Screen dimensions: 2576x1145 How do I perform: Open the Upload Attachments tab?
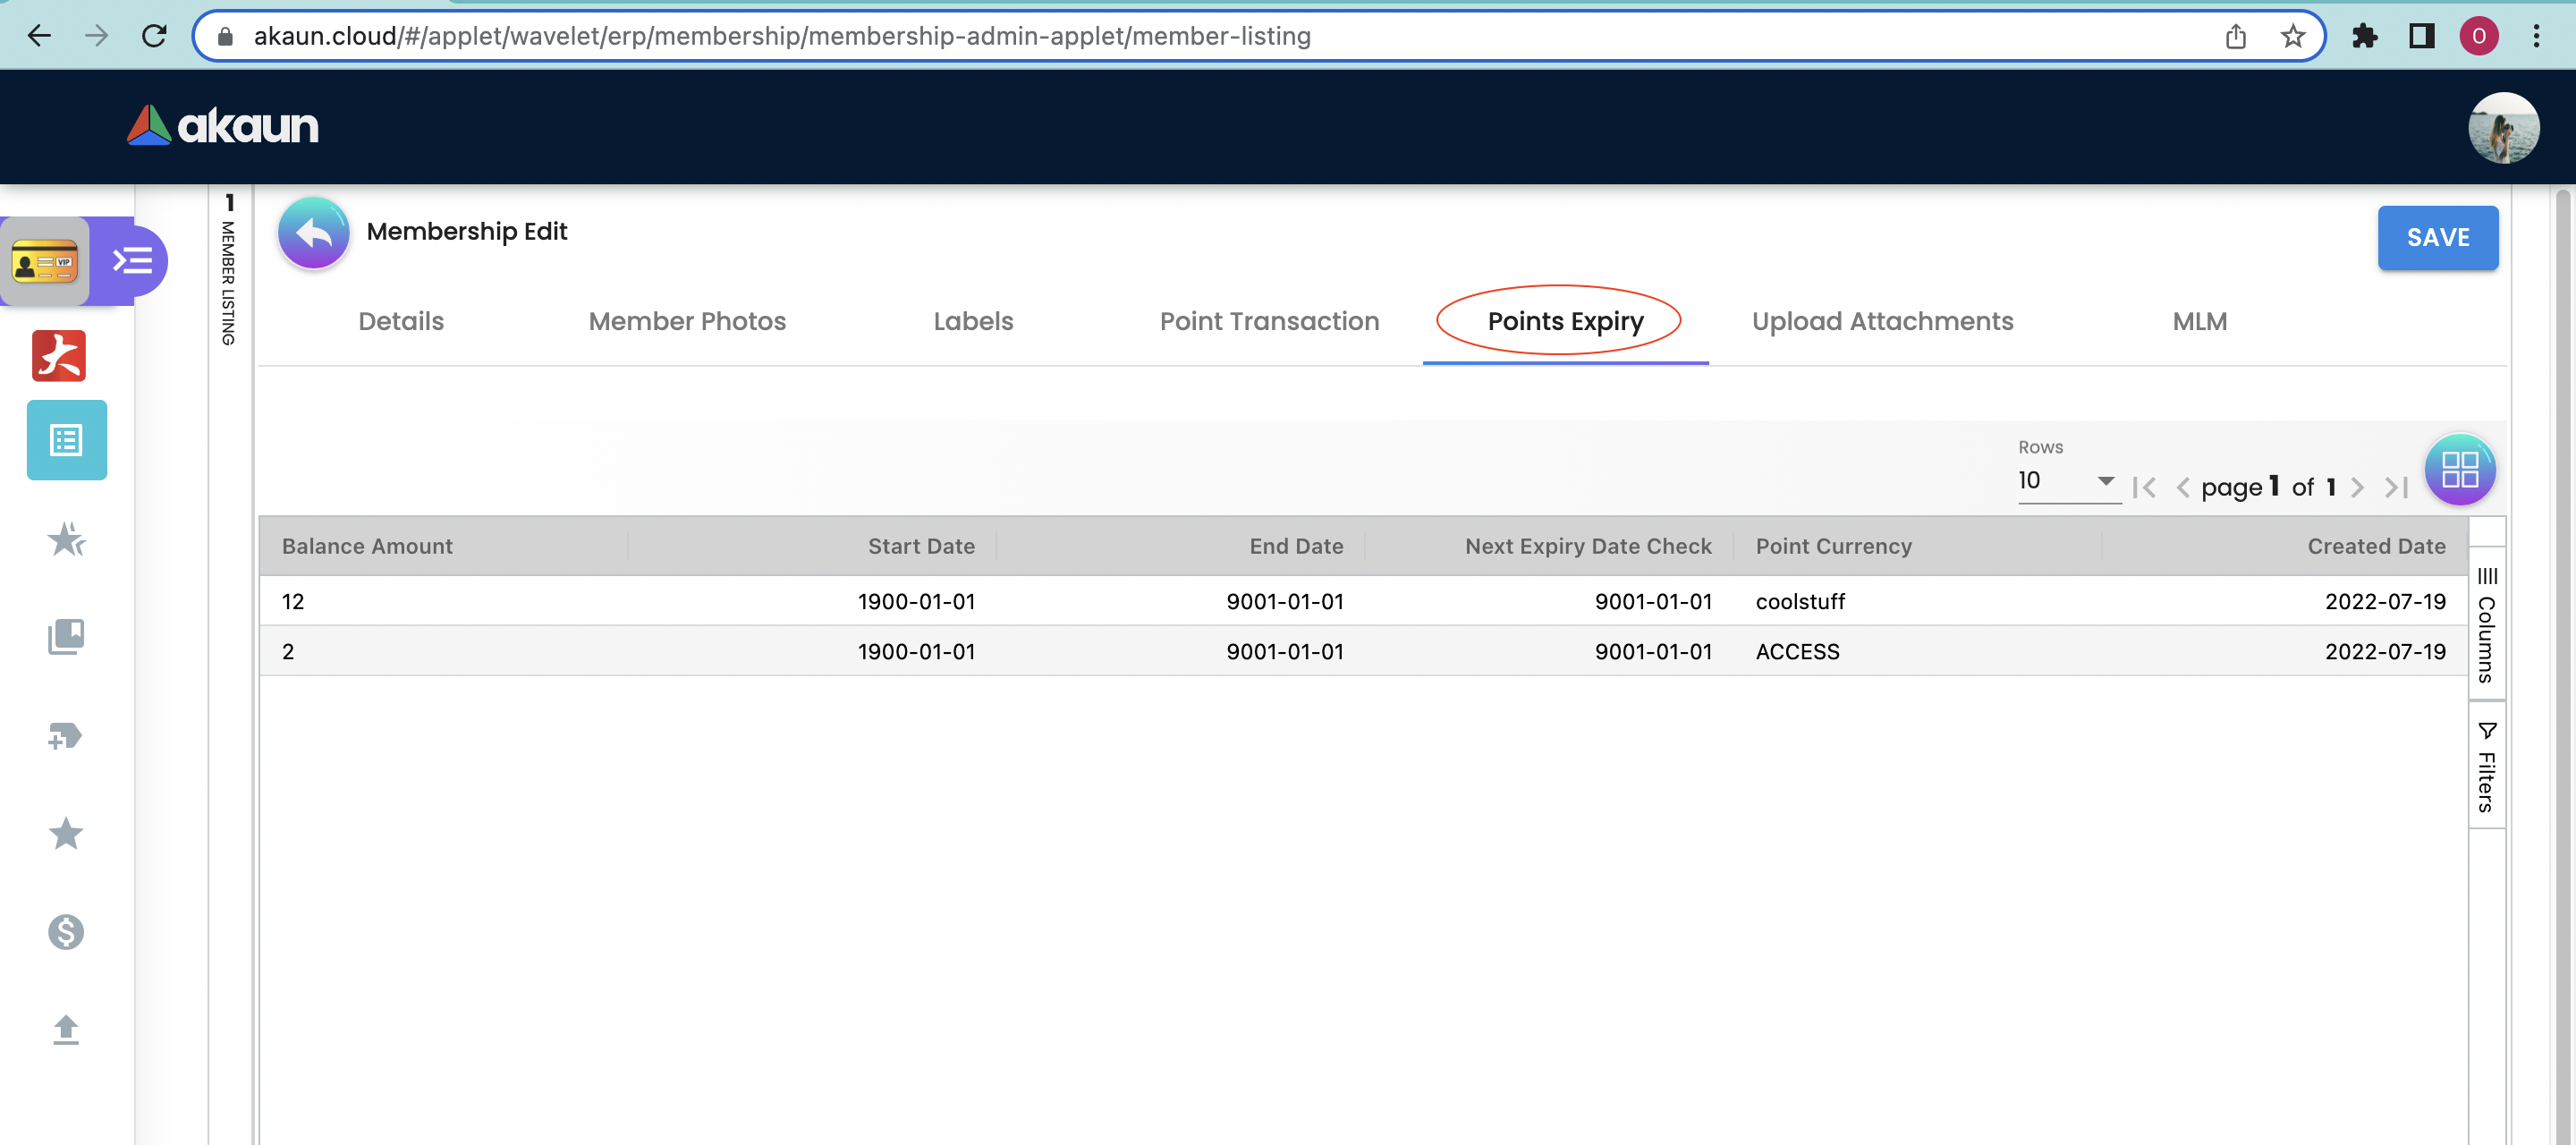pyautogui.click(x=1881, y=321)
